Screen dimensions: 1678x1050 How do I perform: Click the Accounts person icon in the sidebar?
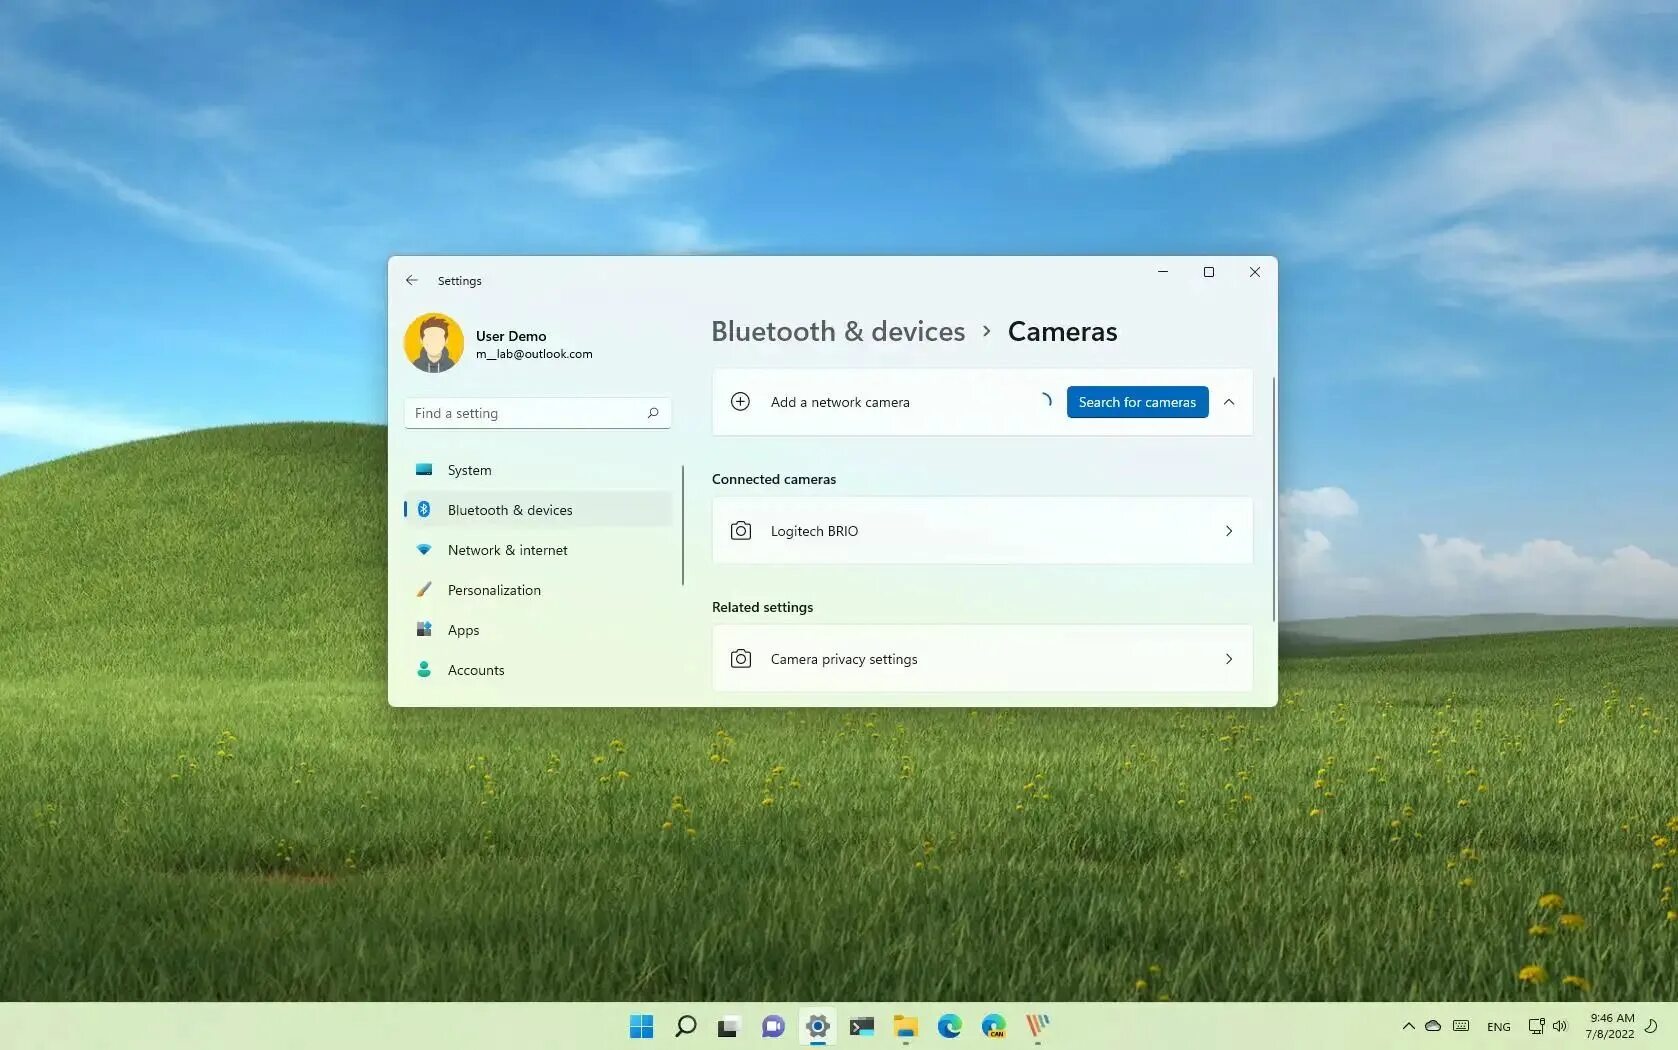[424, 670]
